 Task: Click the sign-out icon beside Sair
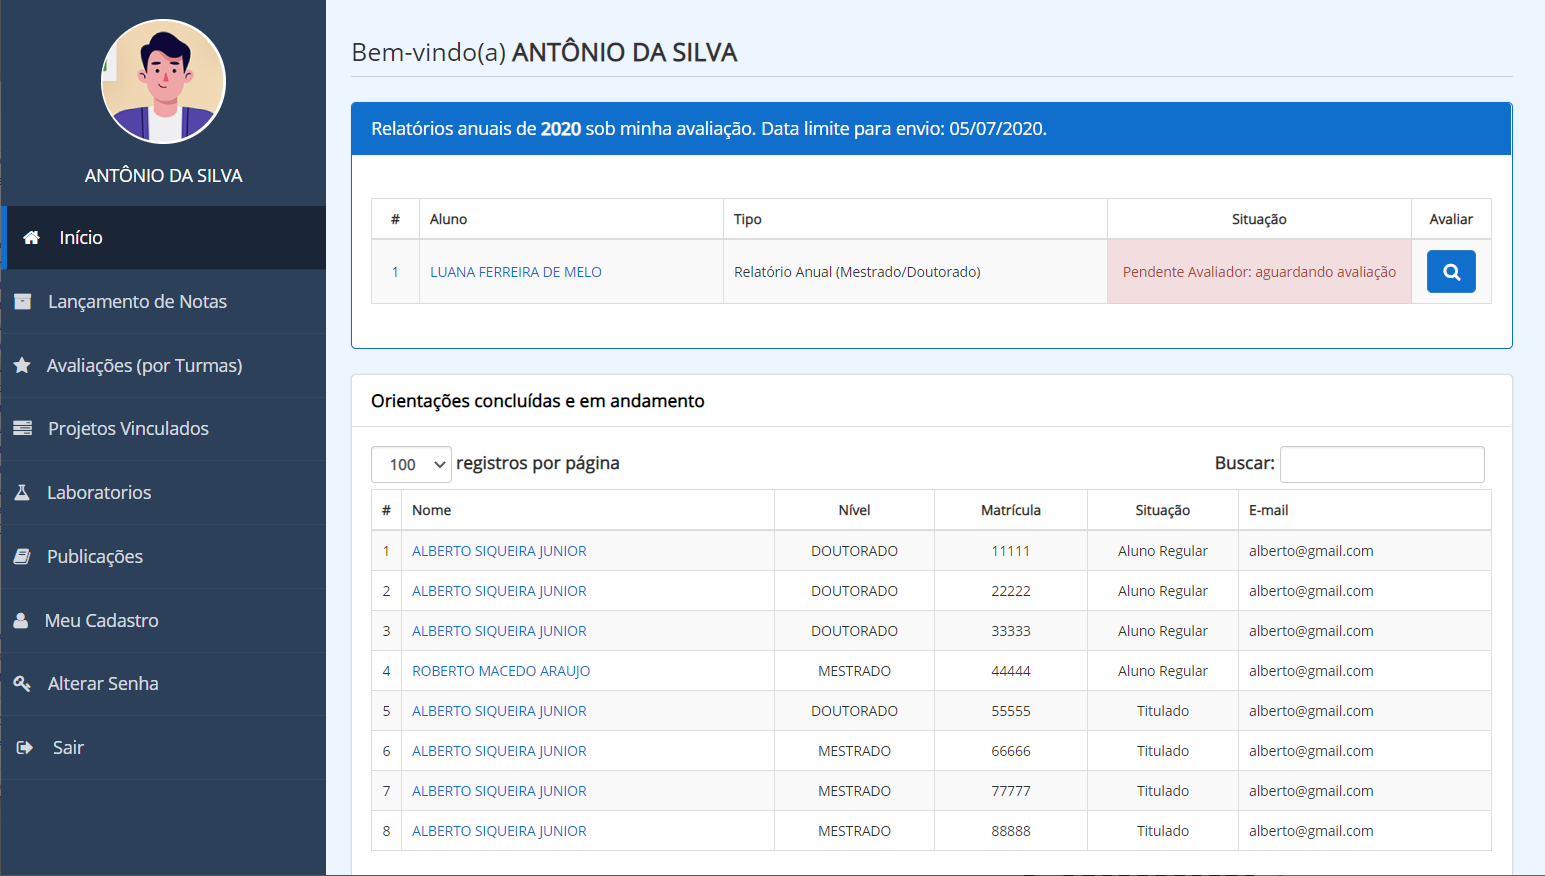25,747
